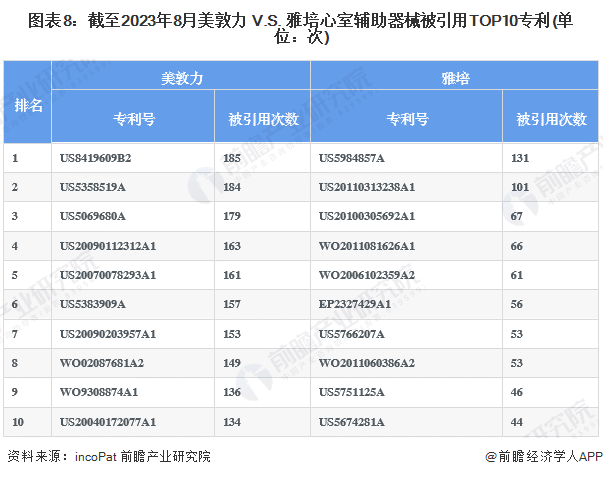603x477 pixels.
Task: Click citation count 101
Action: [x=520, y=187]
